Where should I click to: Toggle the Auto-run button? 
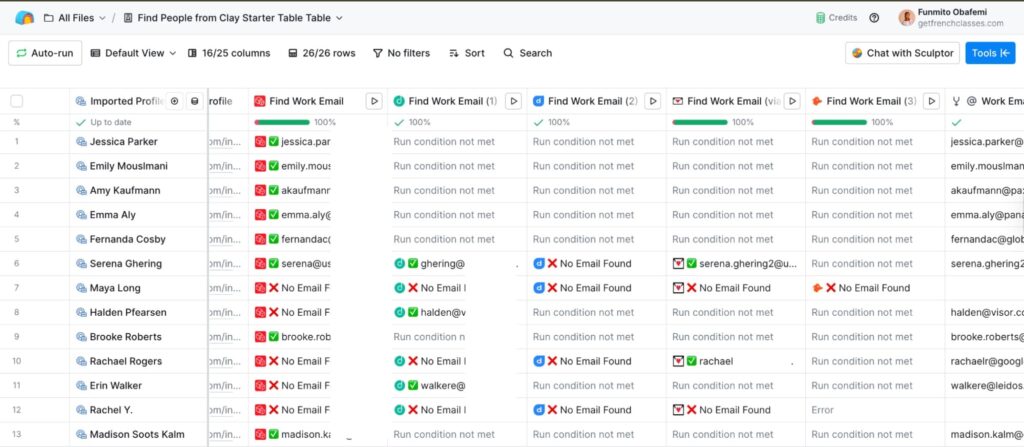[45, 53]
